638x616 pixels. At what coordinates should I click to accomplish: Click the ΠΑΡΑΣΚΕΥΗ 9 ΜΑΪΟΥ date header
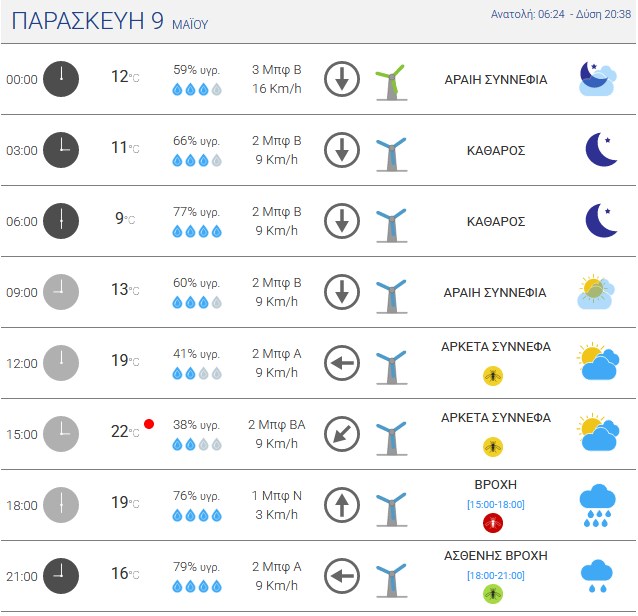[x=110, y=21]
